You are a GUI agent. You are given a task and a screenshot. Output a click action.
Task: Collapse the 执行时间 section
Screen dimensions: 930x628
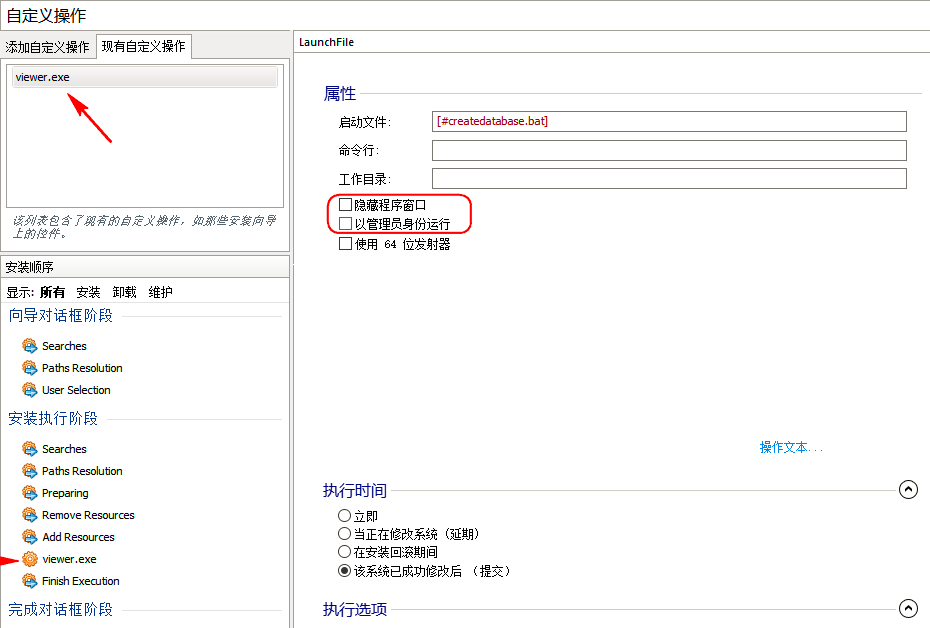[x=908, y=489]
